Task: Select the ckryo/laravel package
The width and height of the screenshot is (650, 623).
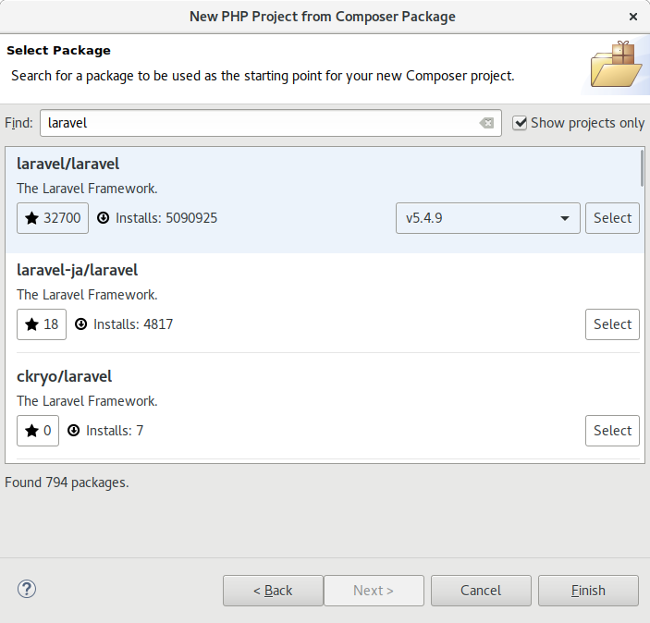Action: (x=612, y=431)
